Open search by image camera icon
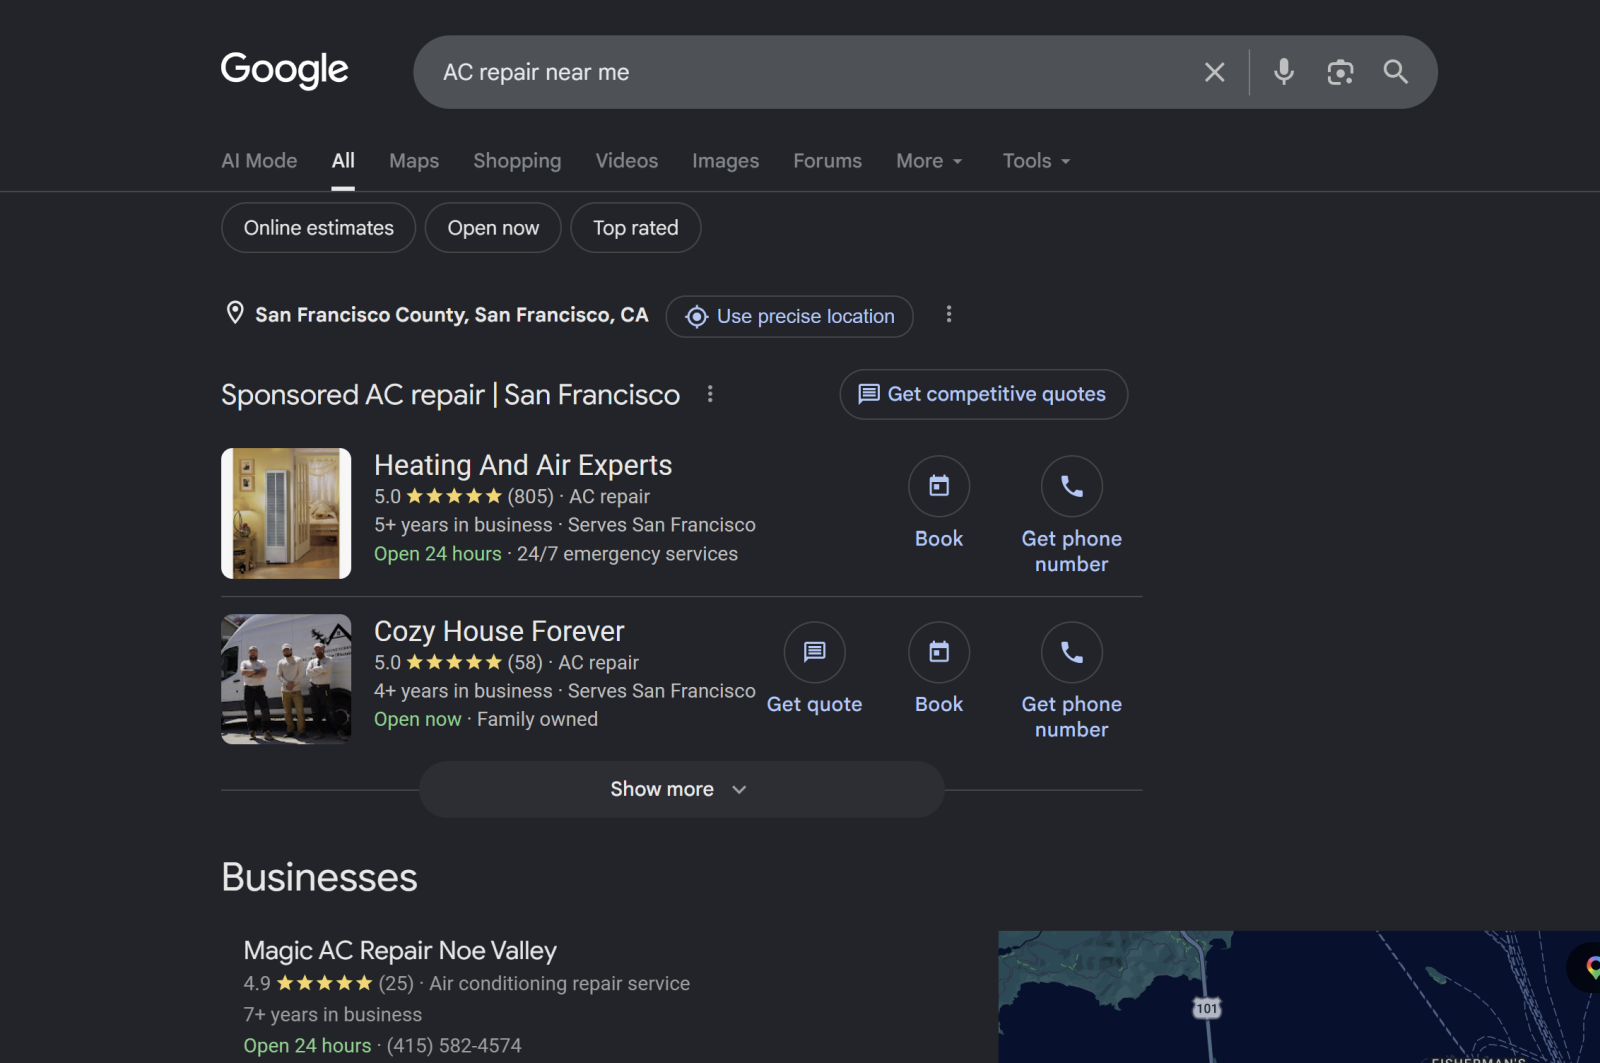The image size is (1600, 1063). 1340,72
